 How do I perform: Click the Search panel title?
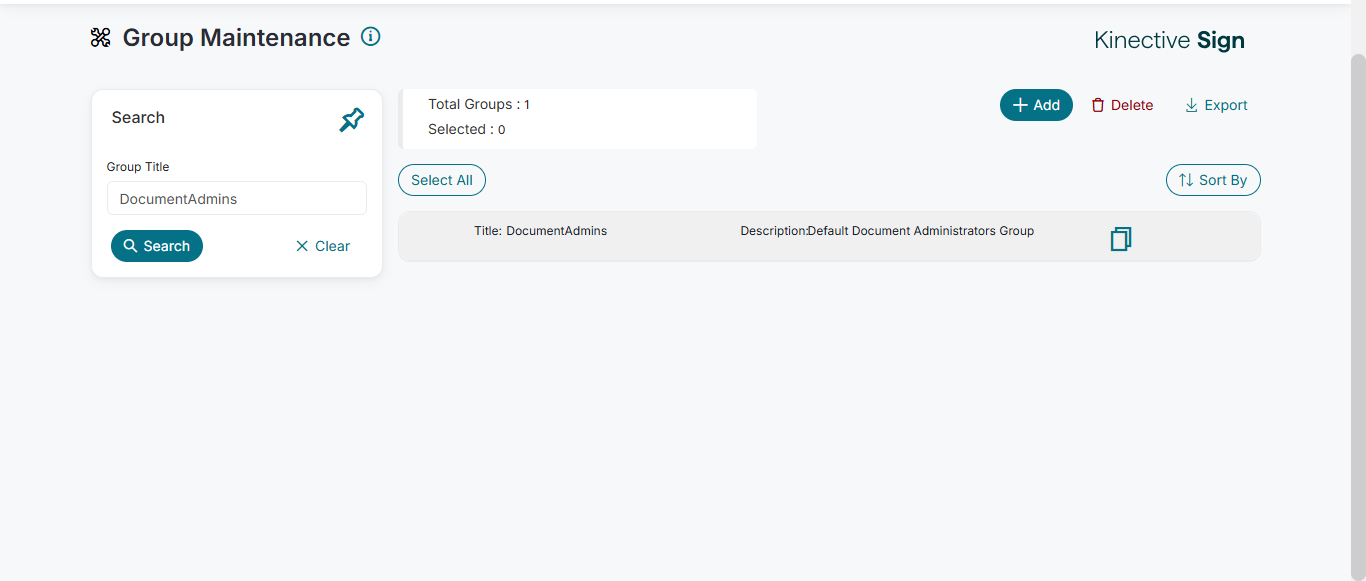click(138, 117)
